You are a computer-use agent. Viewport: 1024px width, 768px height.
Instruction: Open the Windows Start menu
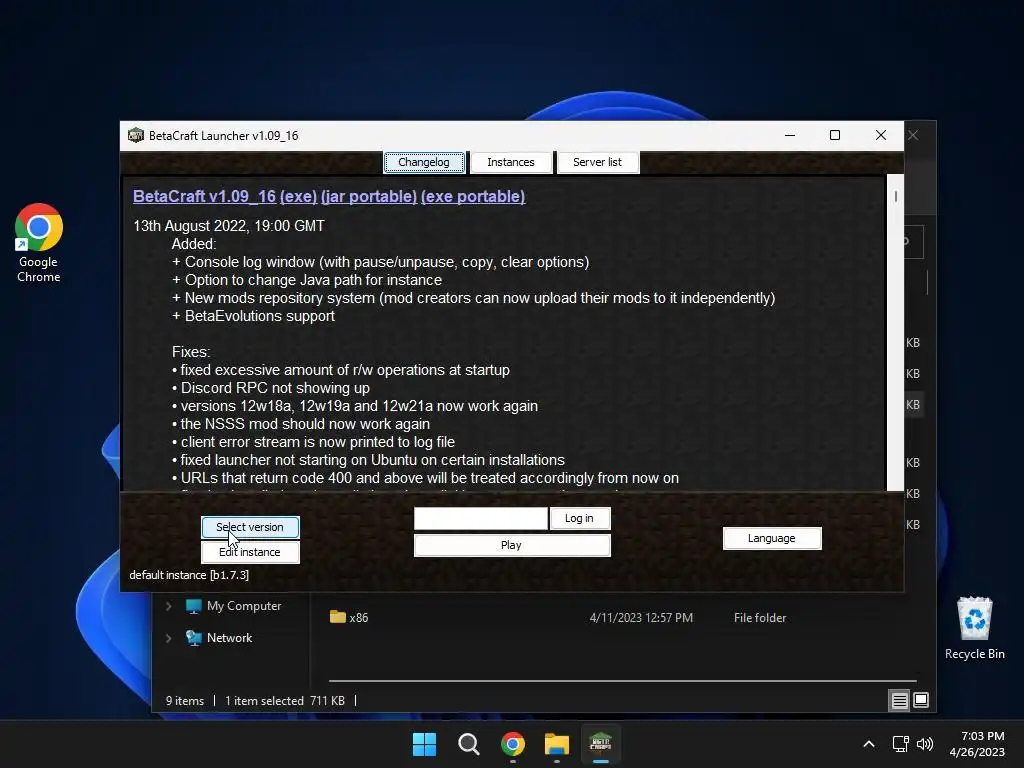pos(424,744)
